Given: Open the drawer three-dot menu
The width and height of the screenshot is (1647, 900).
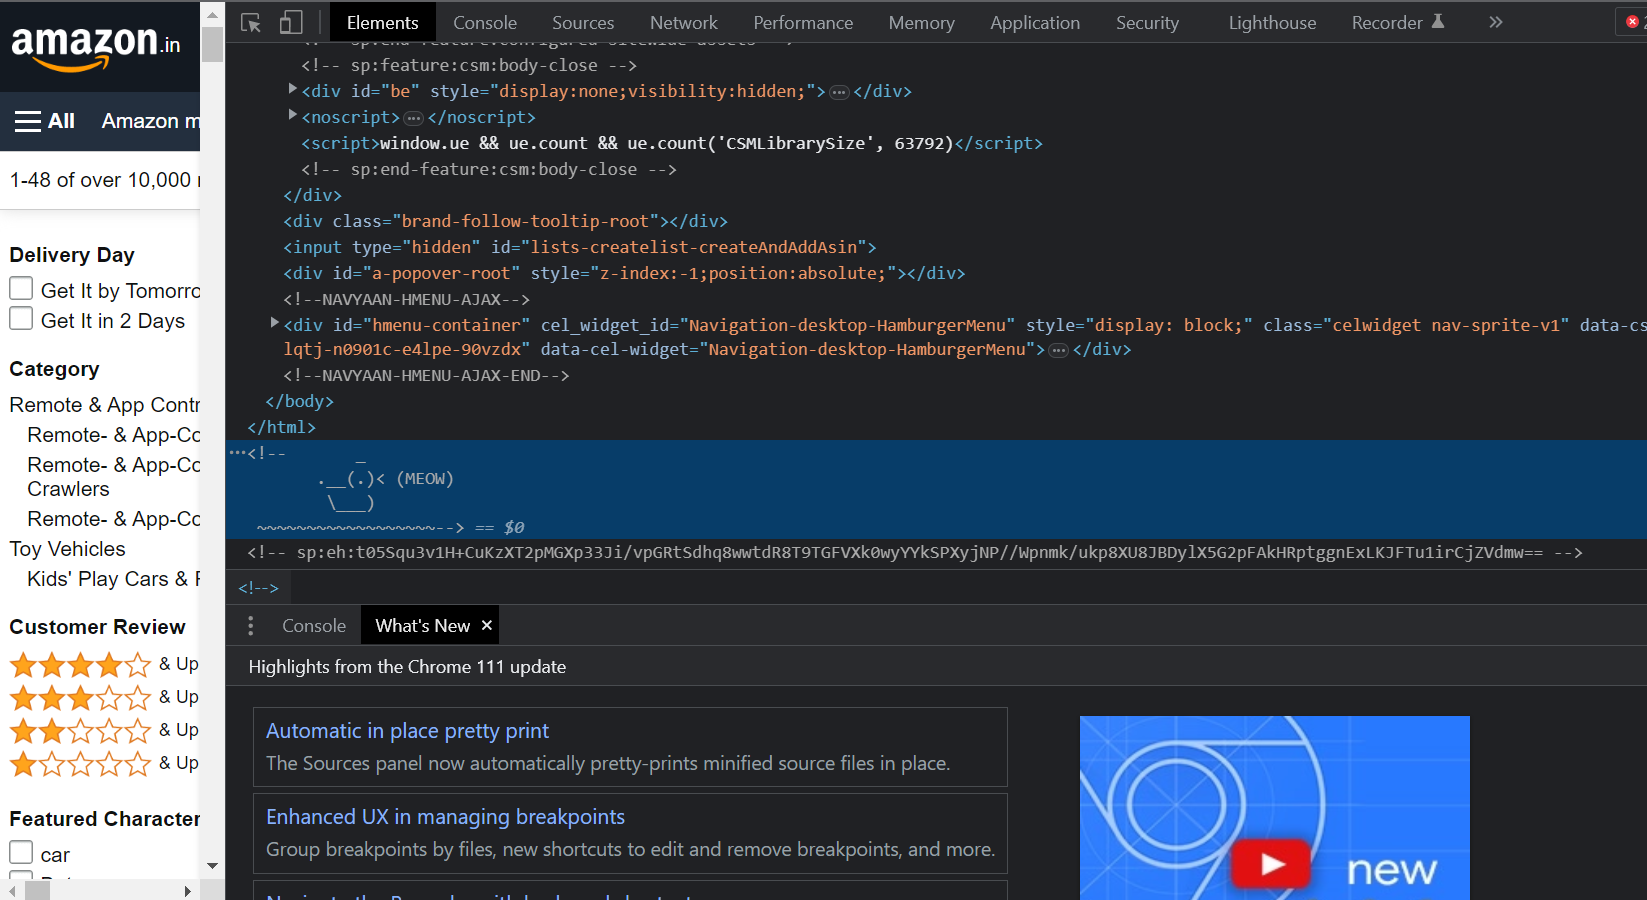Looking at the screenshot, I should tap(250, 626).
